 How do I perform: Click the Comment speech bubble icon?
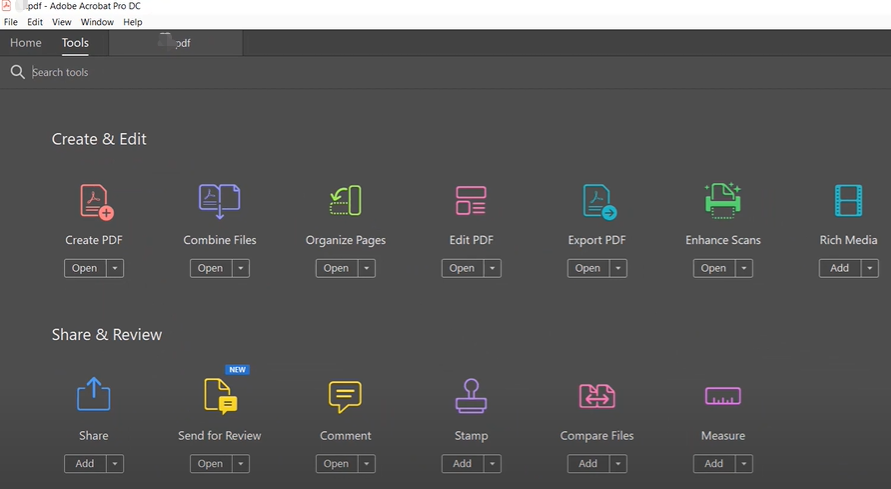tap(345, 396)
